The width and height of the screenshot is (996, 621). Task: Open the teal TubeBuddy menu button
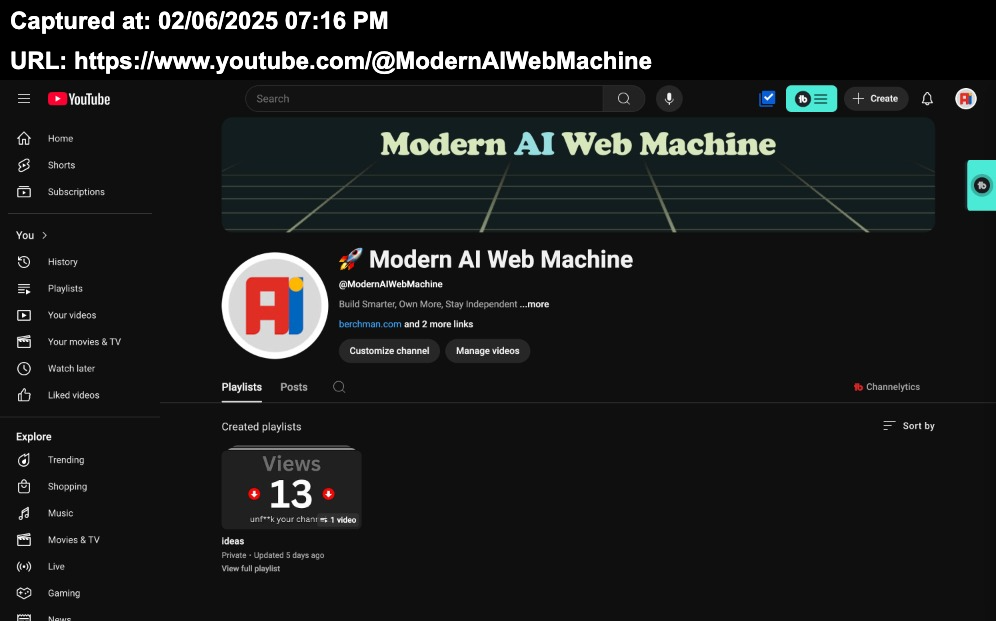point(811,98)
